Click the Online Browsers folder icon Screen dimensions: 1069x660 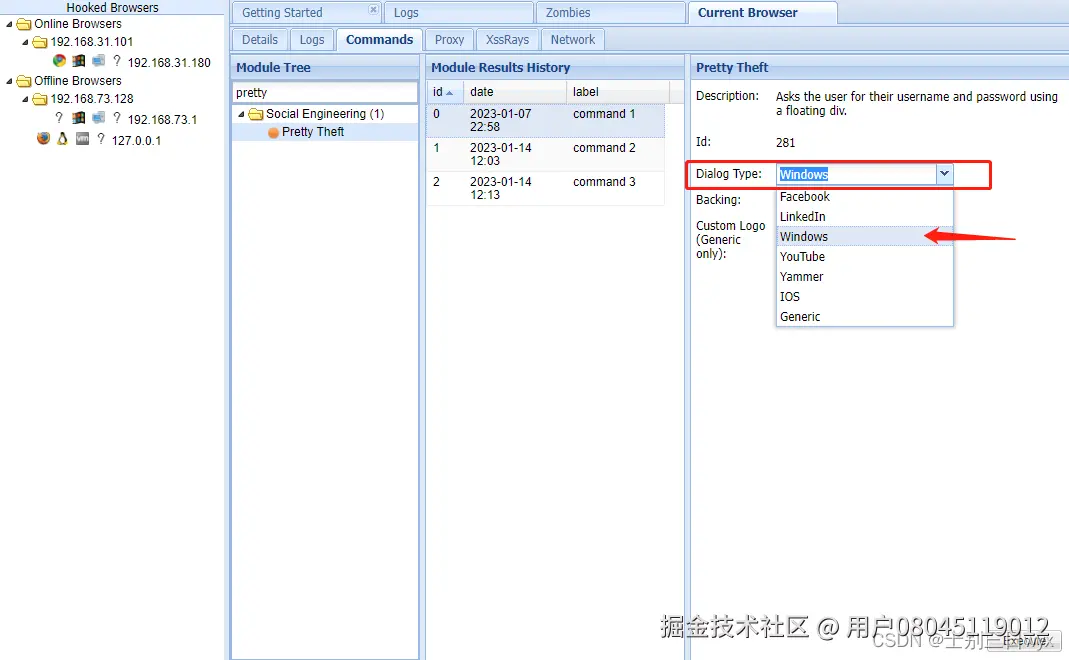tap(24, 24)
